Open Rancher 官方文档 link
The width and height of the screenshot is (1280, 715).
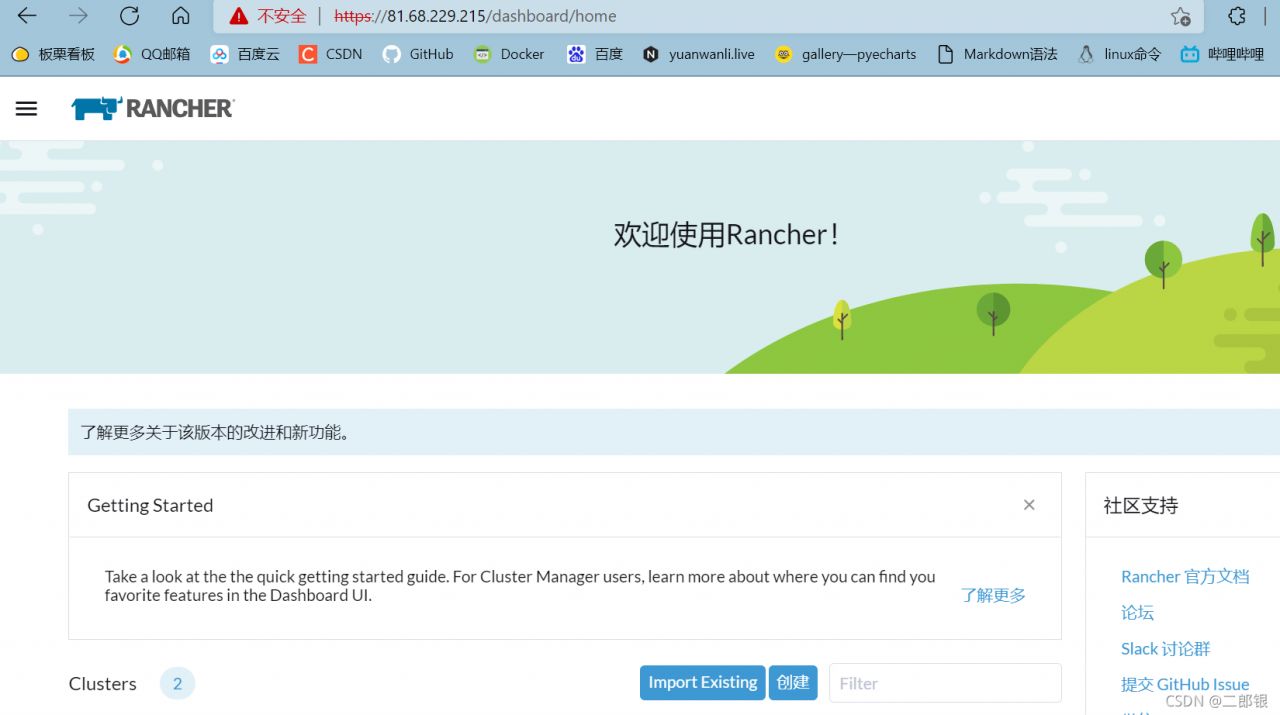tap(1185, 577)
